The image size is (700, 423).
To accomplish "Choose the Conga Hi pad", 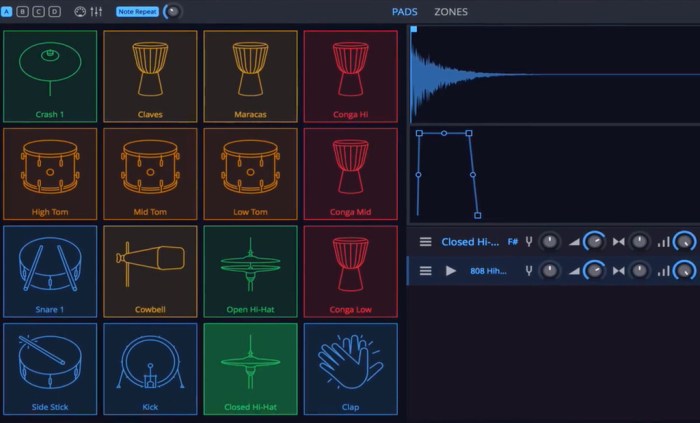I will click(350, 75).
